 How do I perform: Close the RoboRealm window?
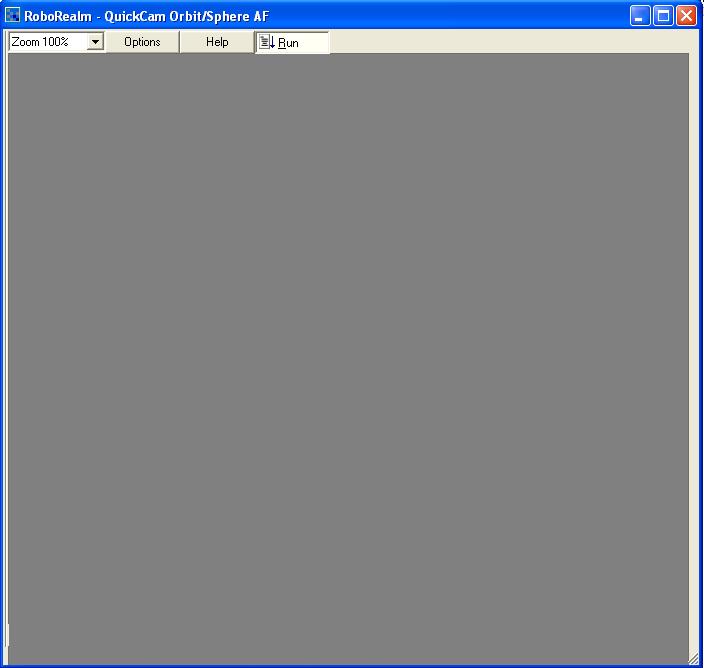tap(686, 16)
